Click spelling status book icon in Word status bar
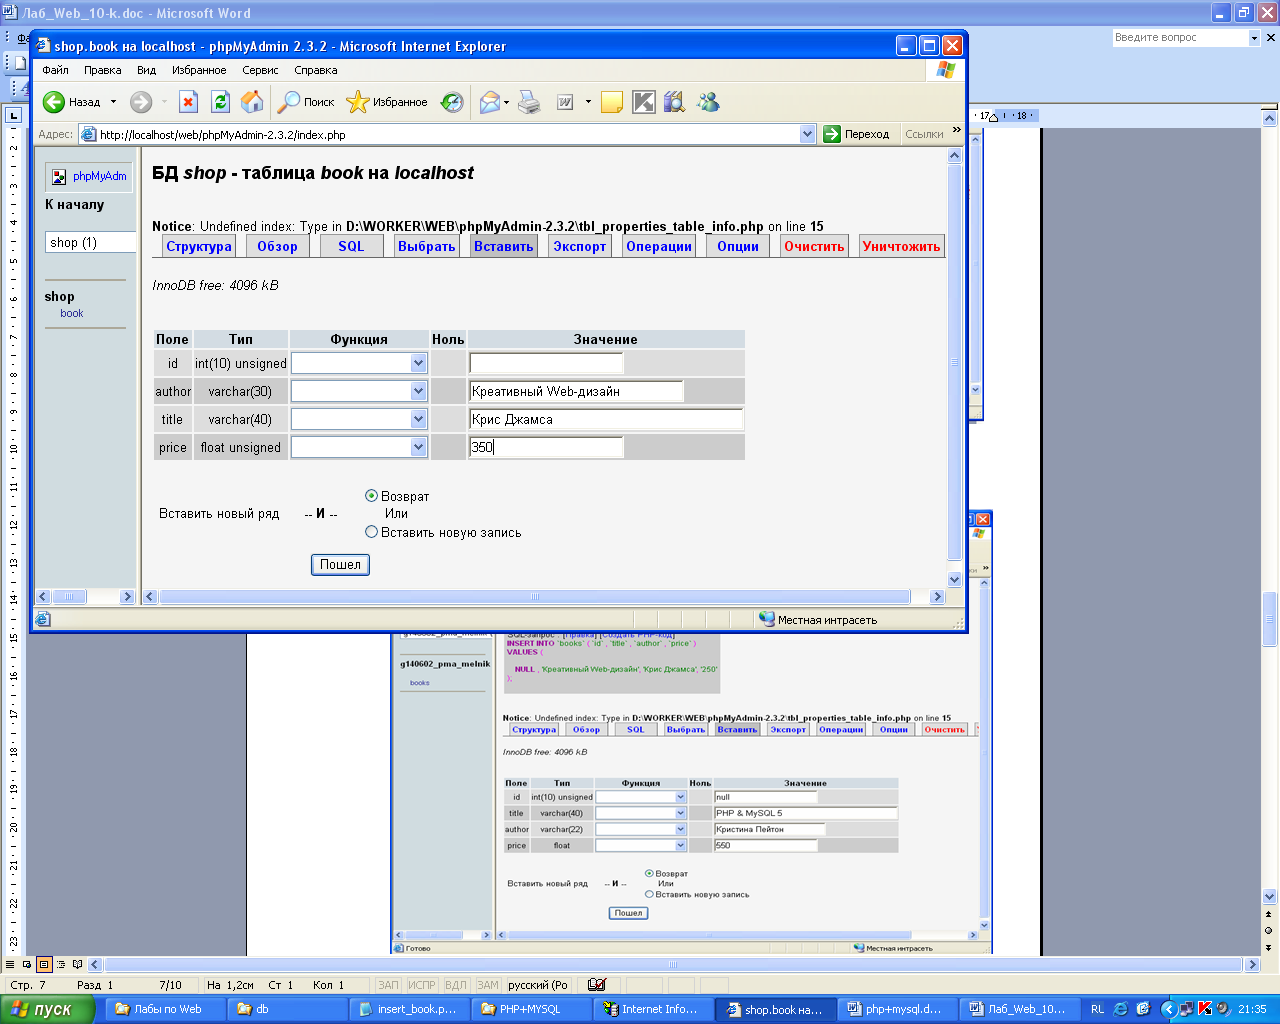The height and width of the screenshot is (1024, 1280). tap(597, 985)
